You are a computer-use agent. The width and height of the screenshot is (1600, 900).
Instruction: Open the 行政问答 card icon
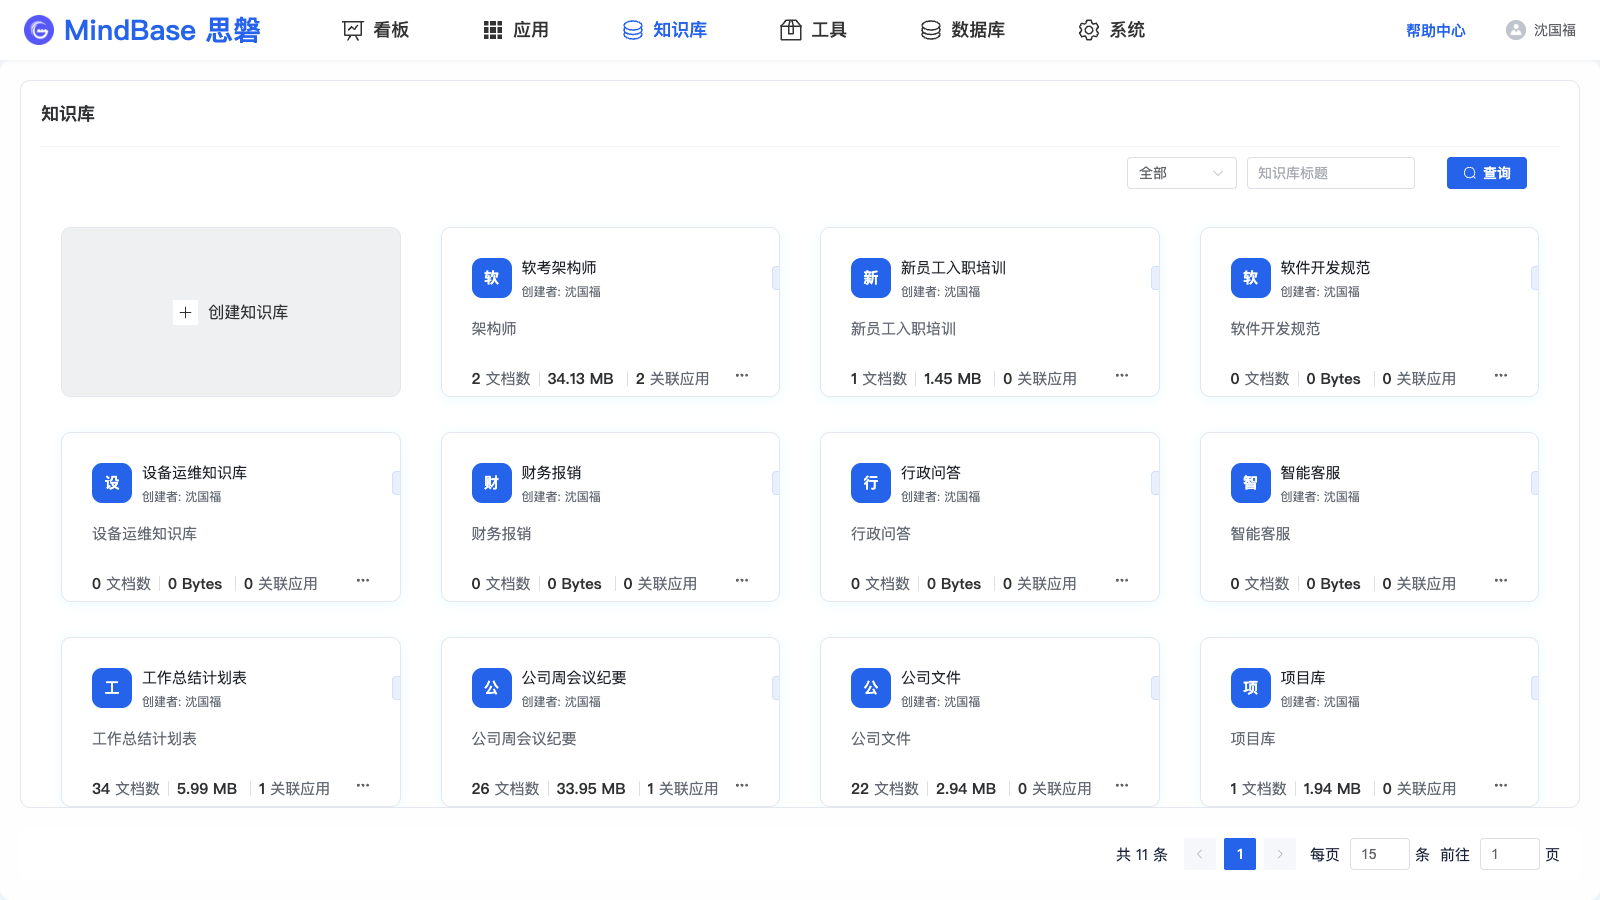point(871,483)
